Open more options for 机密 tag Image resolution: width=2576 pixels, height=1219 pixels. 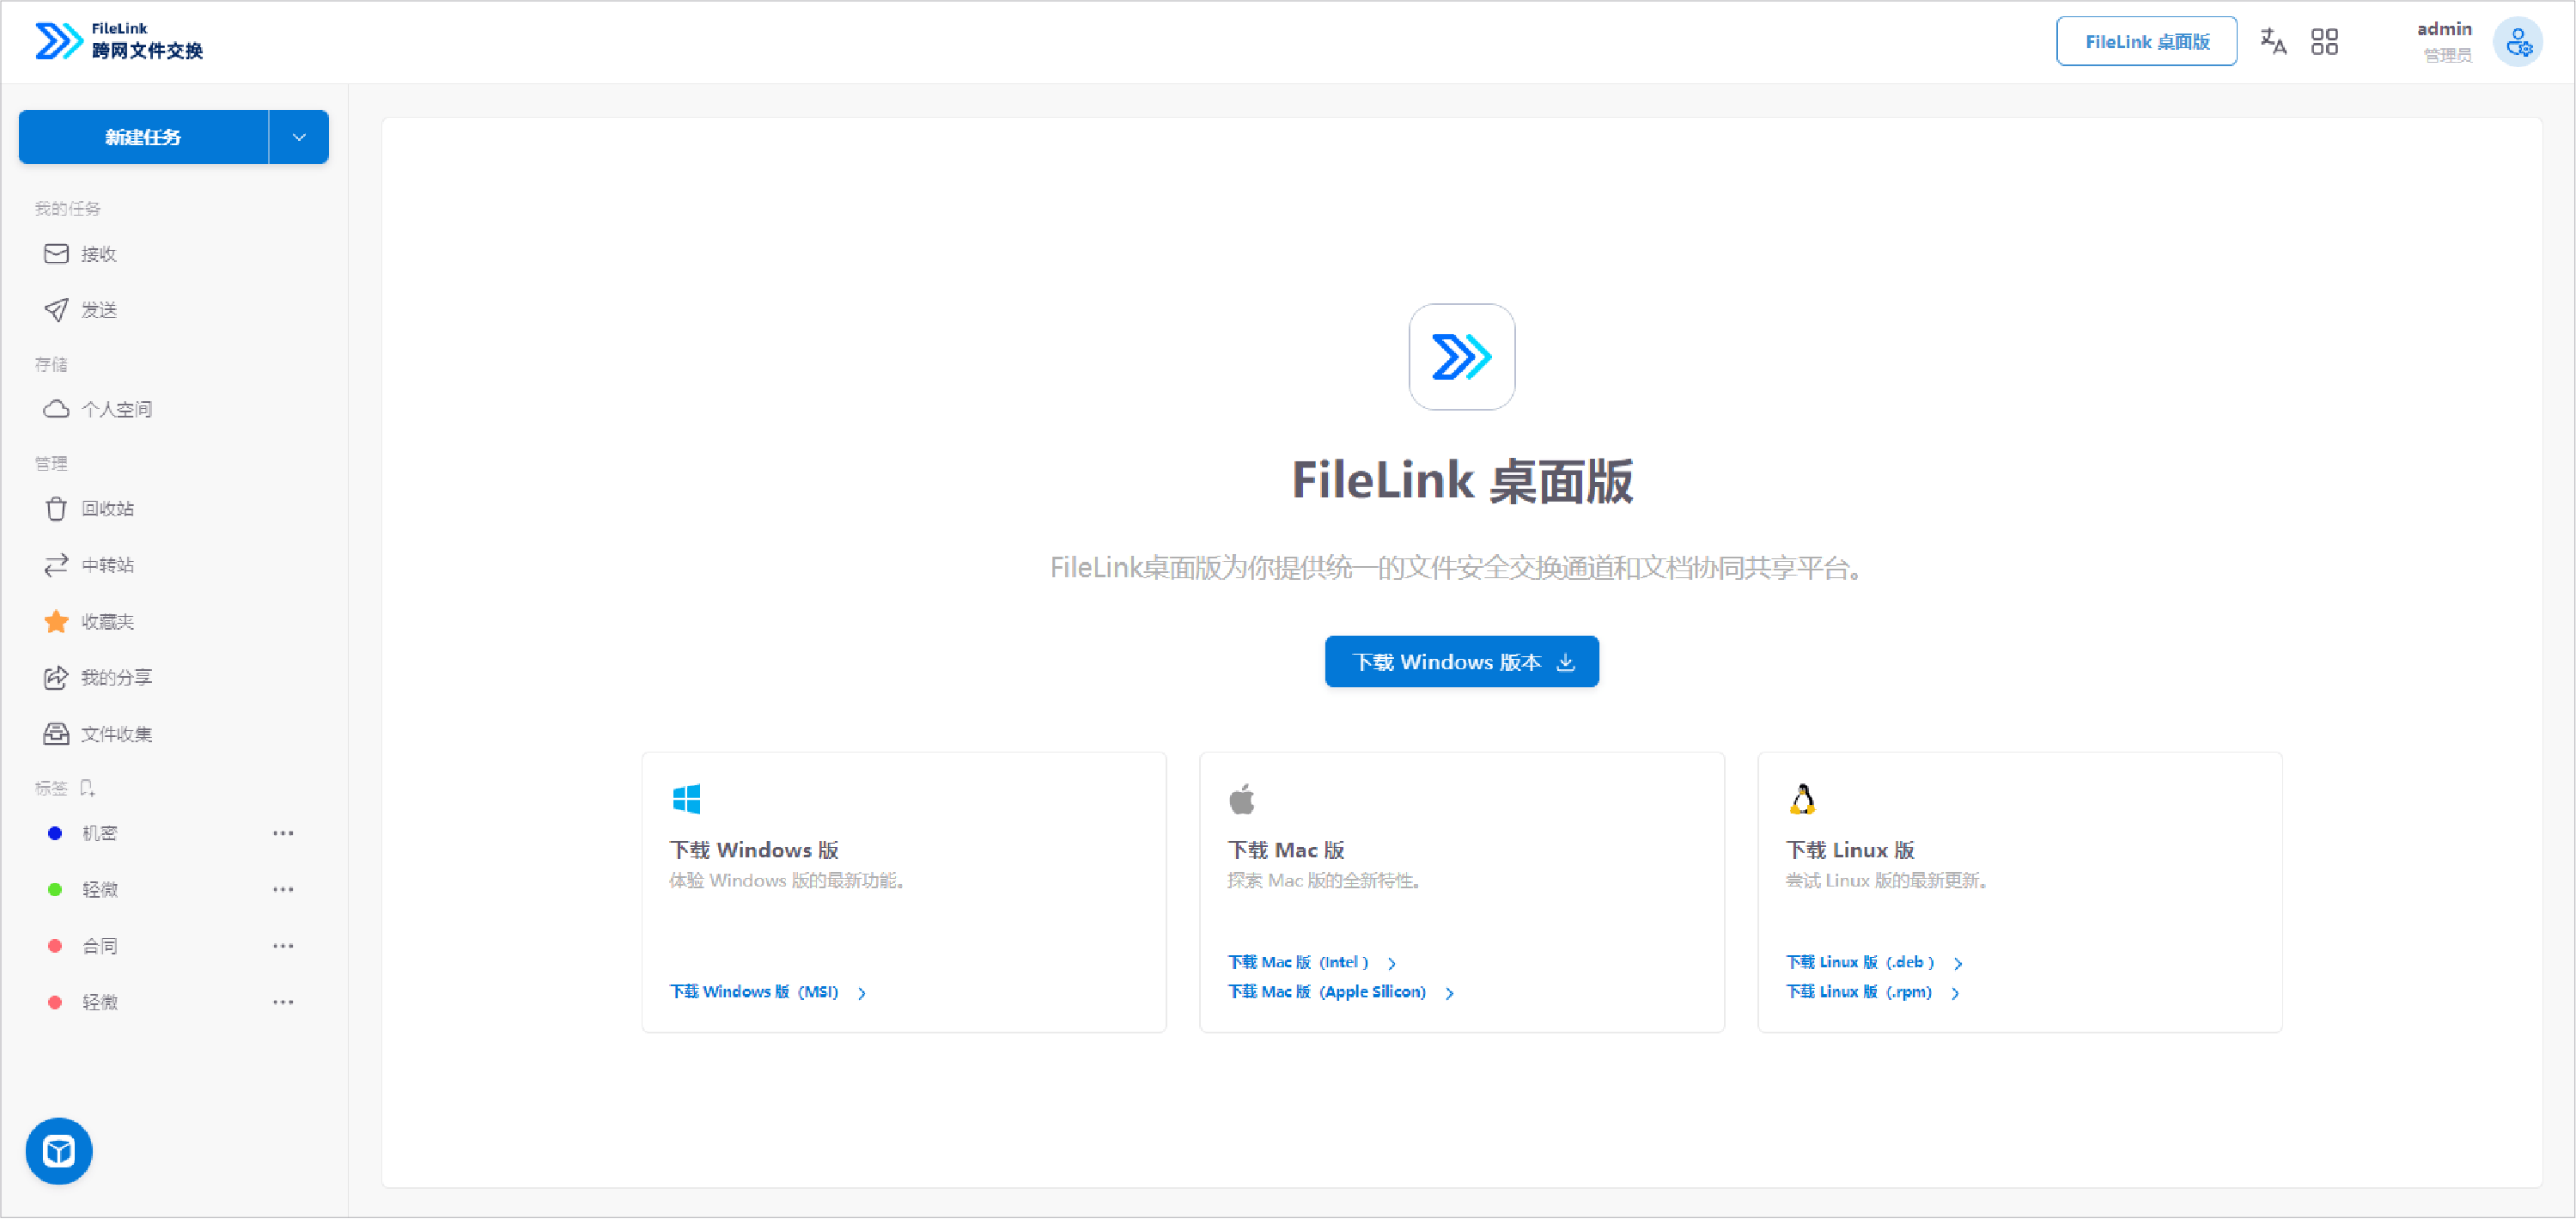point(283,832)
